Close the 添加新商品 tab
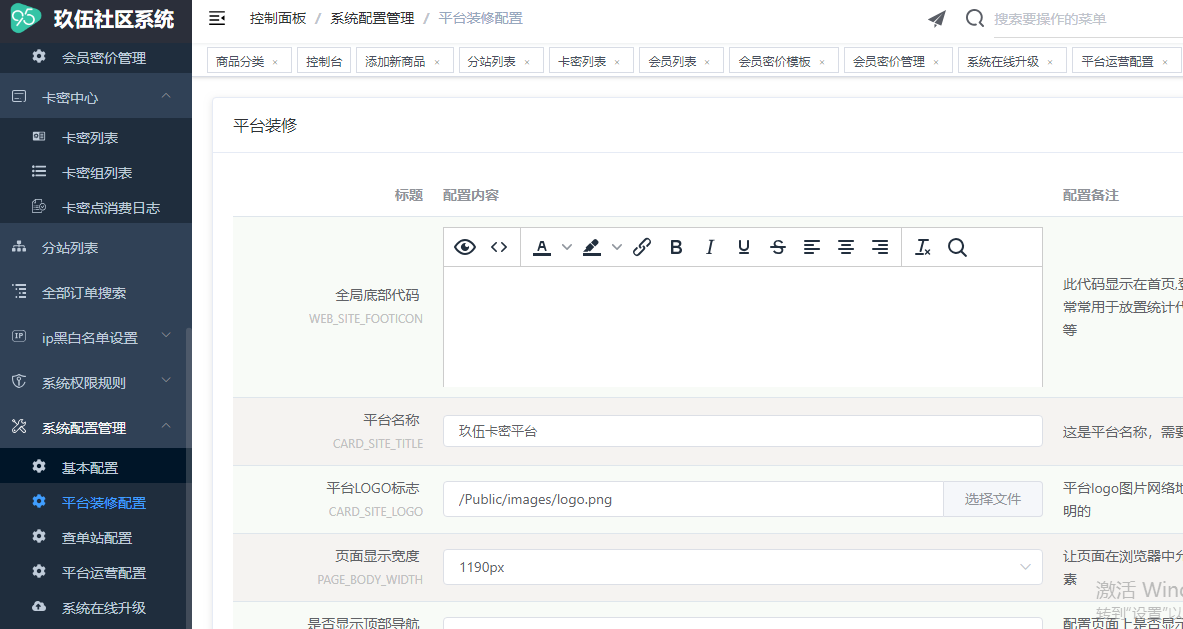 (437, 63)
